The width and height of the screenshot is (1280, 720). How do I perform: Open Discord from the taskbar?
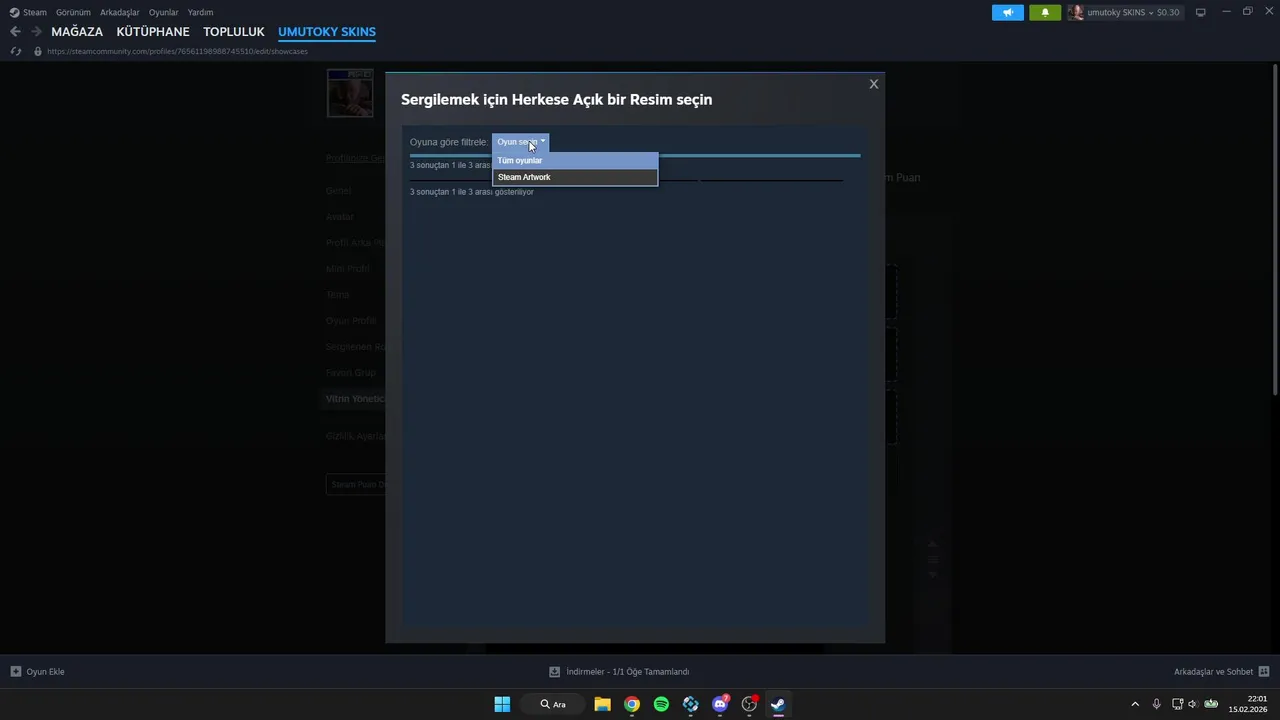click(720, 704)
